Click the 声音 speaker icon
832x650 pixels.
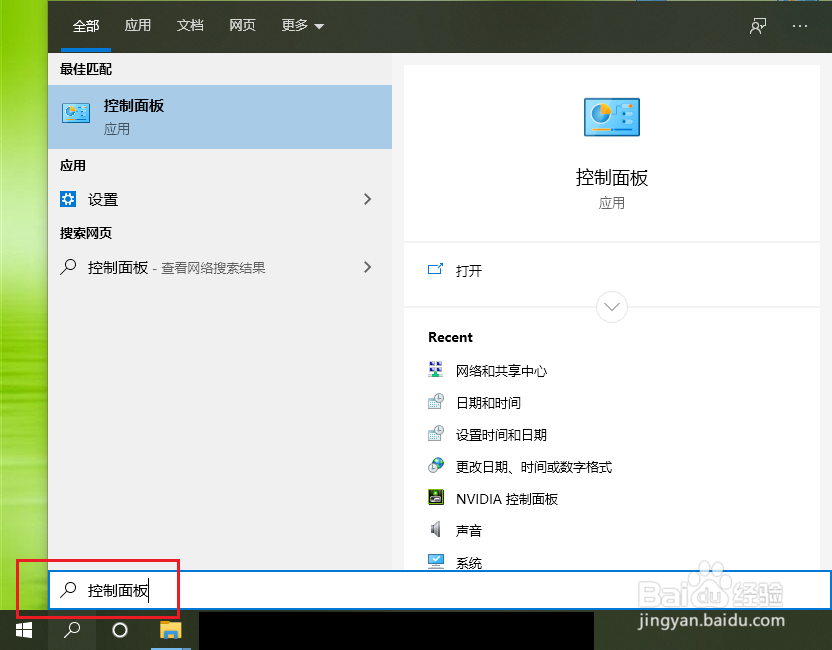pyautogui.click(x=435, y=530)
